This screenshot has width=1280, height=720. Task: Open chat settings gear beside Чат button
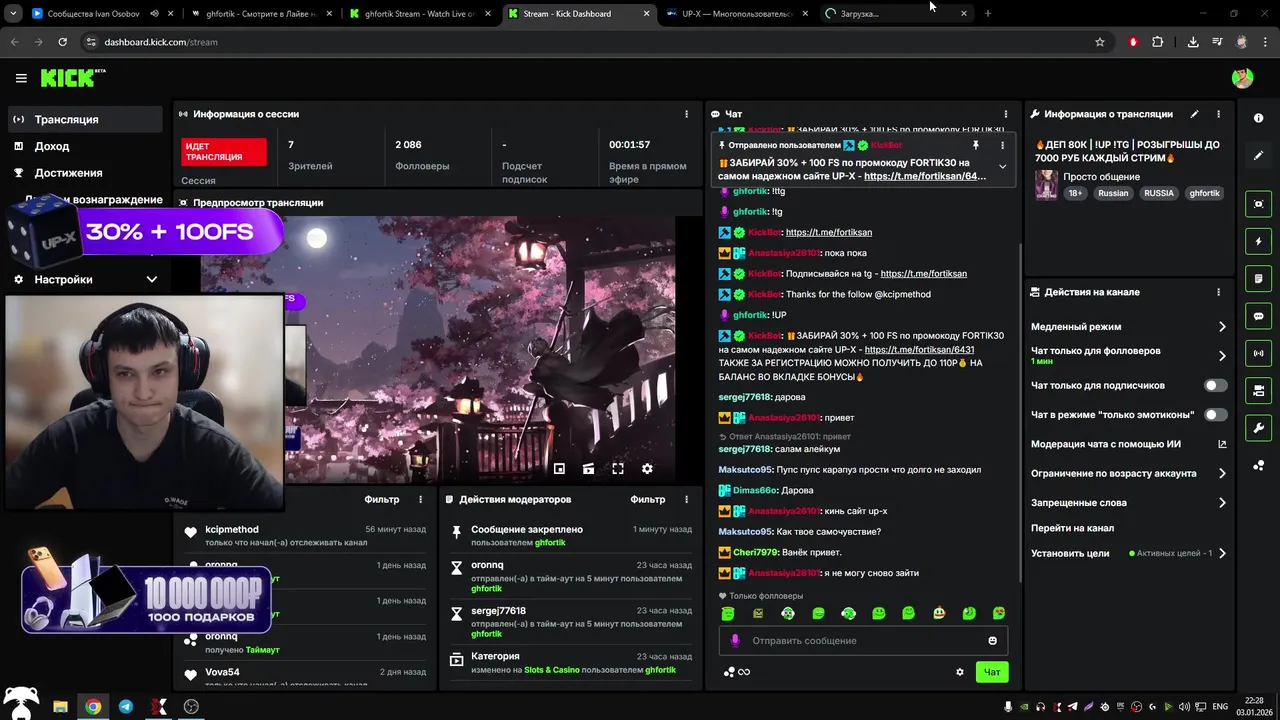pos(960,672)
